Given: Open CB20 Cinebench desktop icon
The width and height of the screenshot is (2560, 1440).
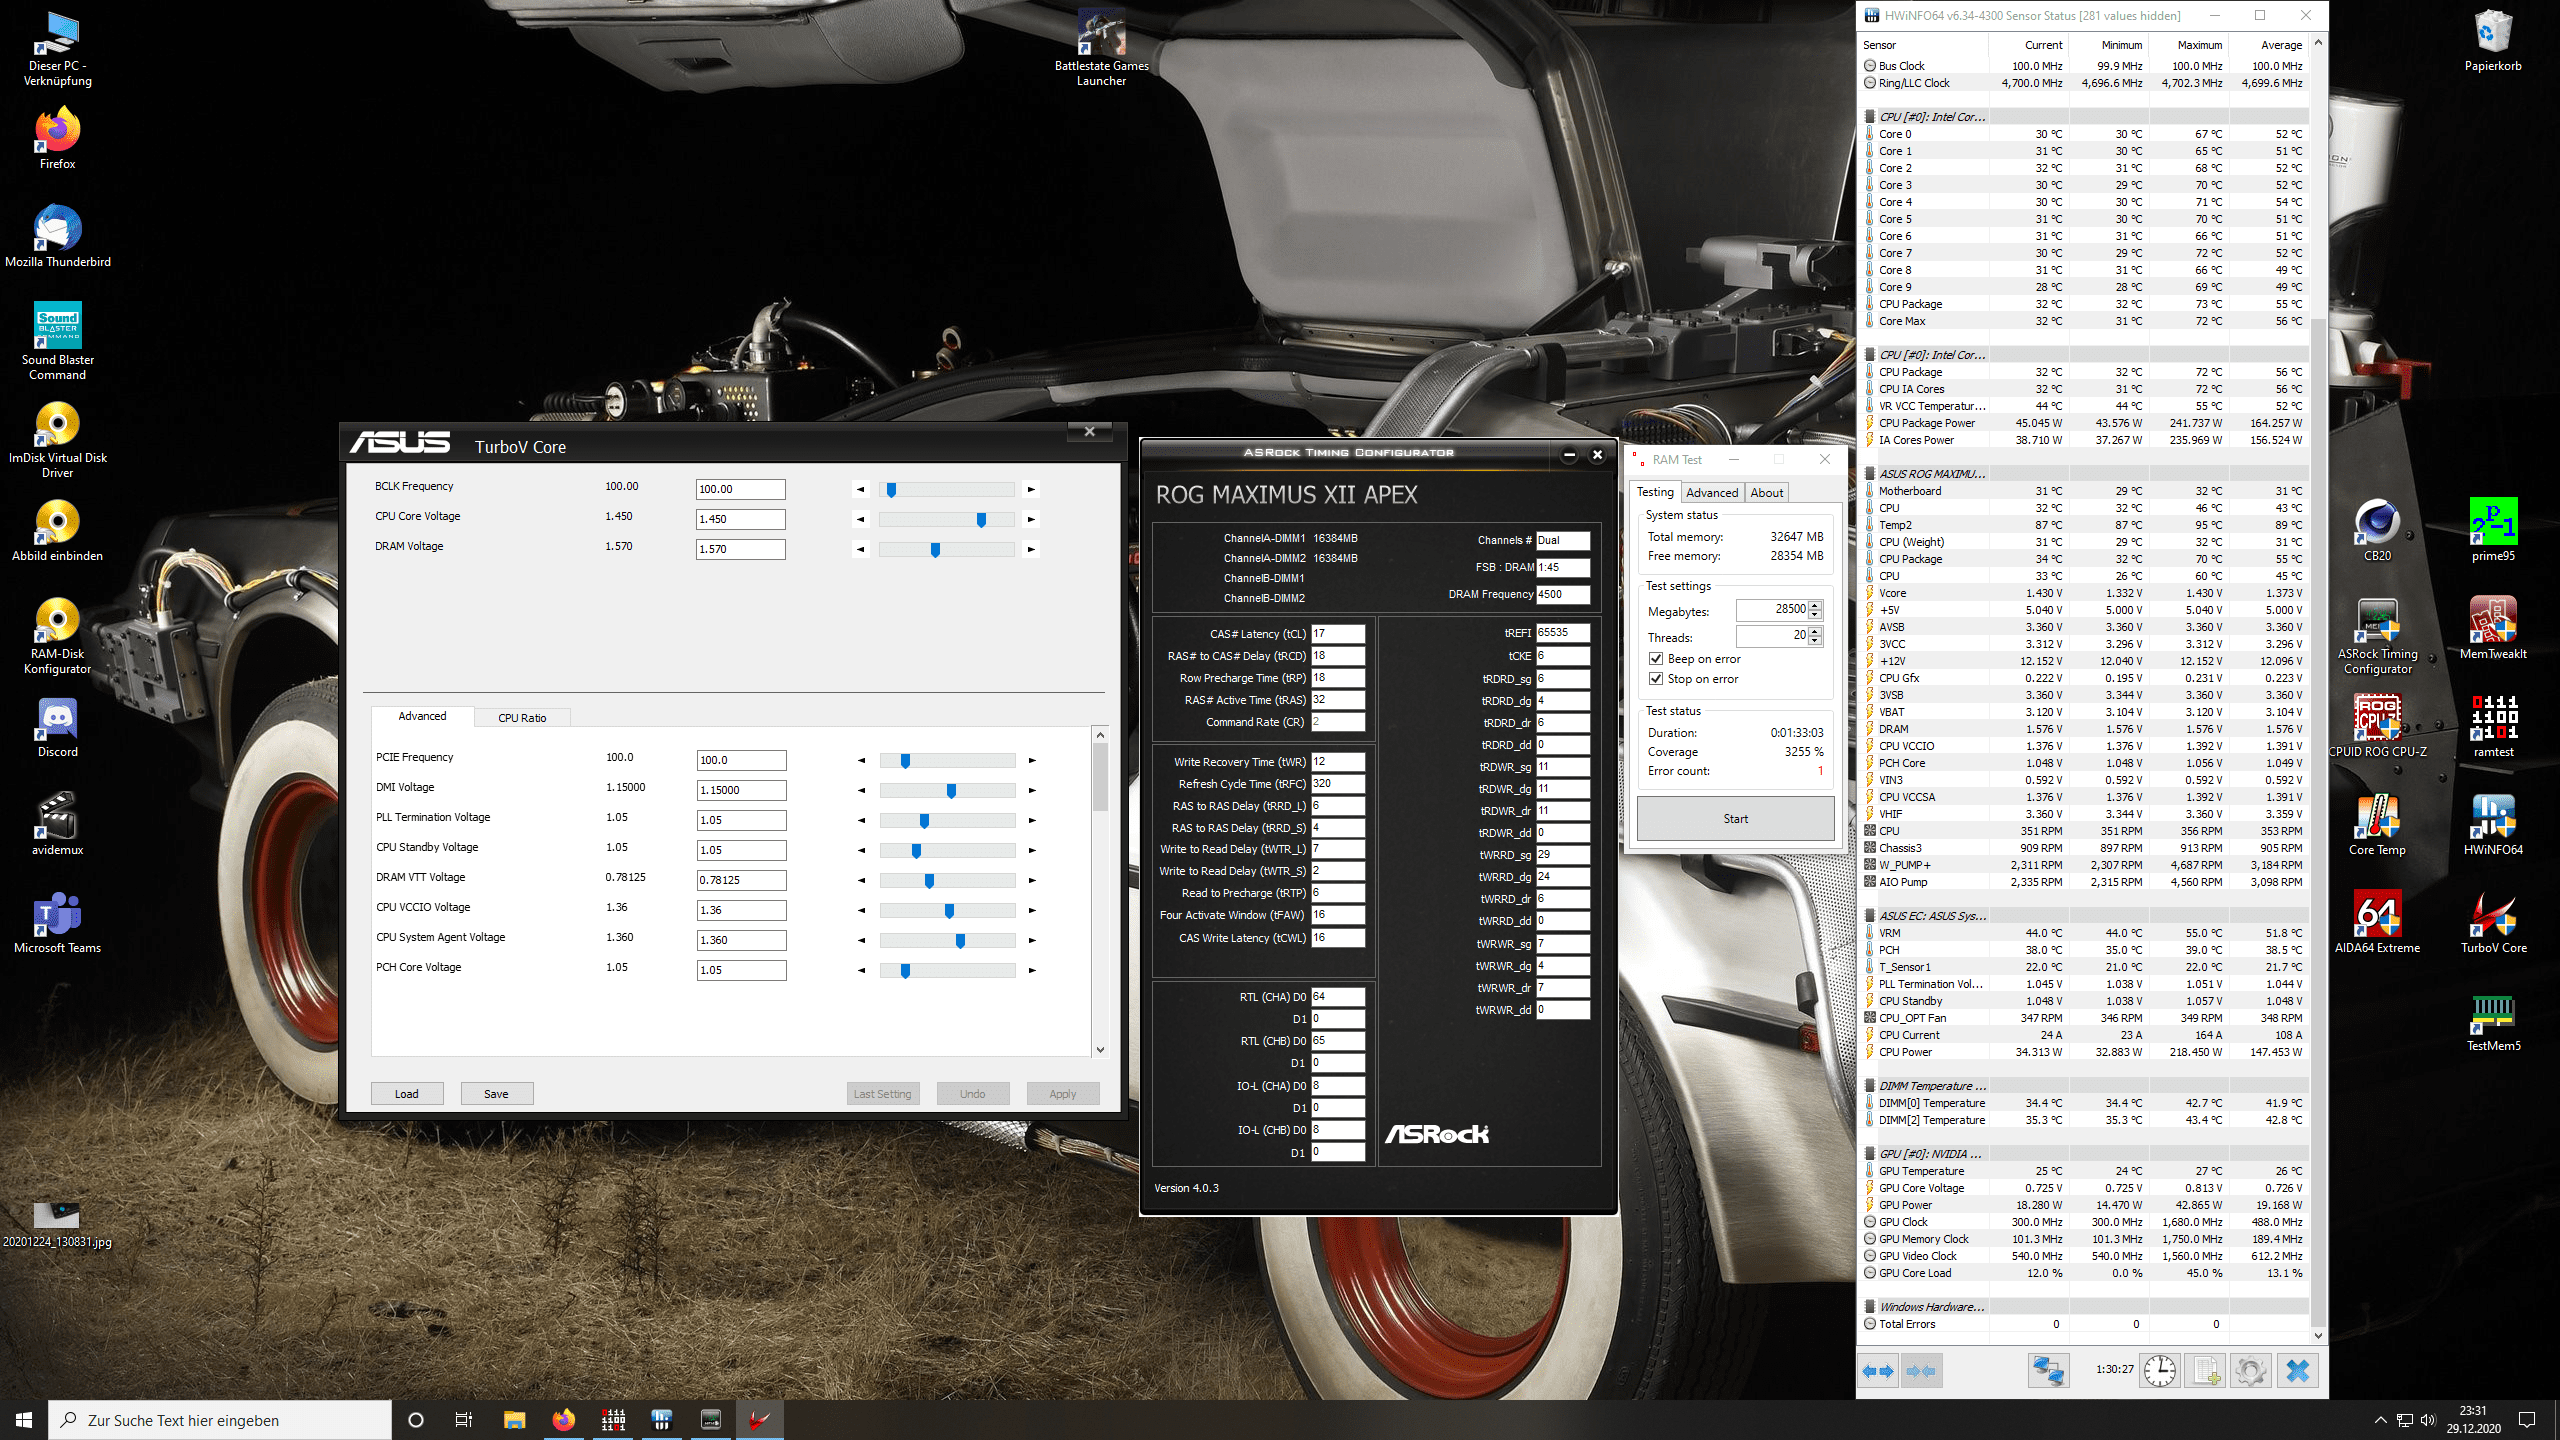Looking at the screenshot, I should click(x=2377, y=531).
